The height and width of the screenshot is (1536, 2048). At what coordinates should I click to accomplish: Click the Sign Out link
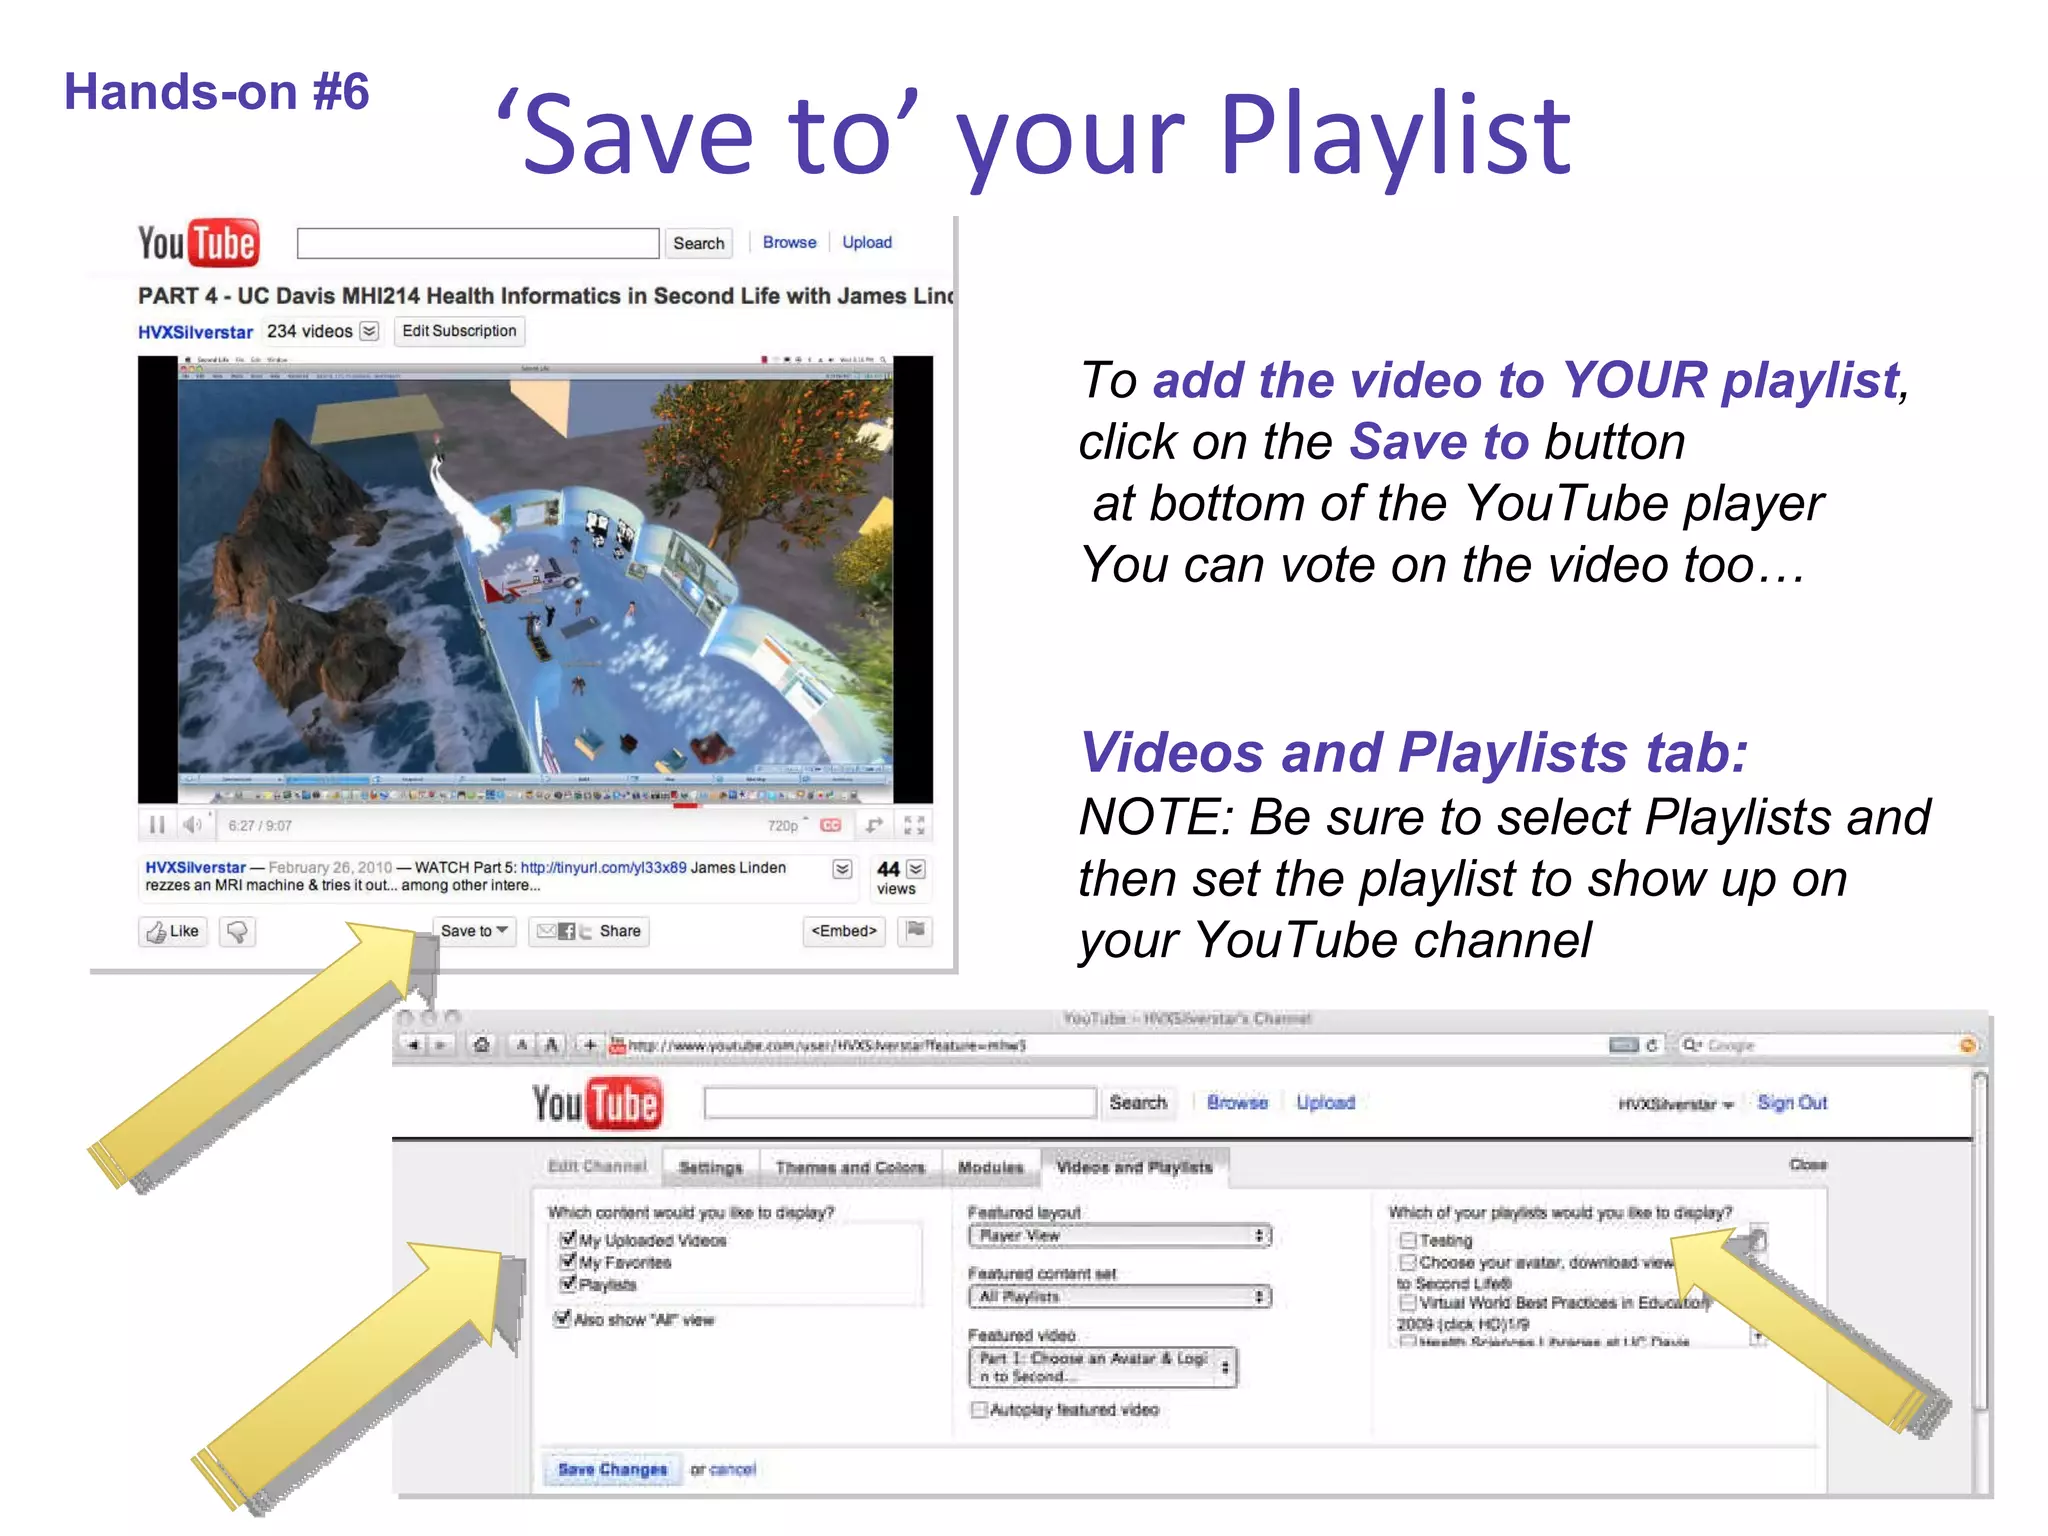coord(1793,1102)
